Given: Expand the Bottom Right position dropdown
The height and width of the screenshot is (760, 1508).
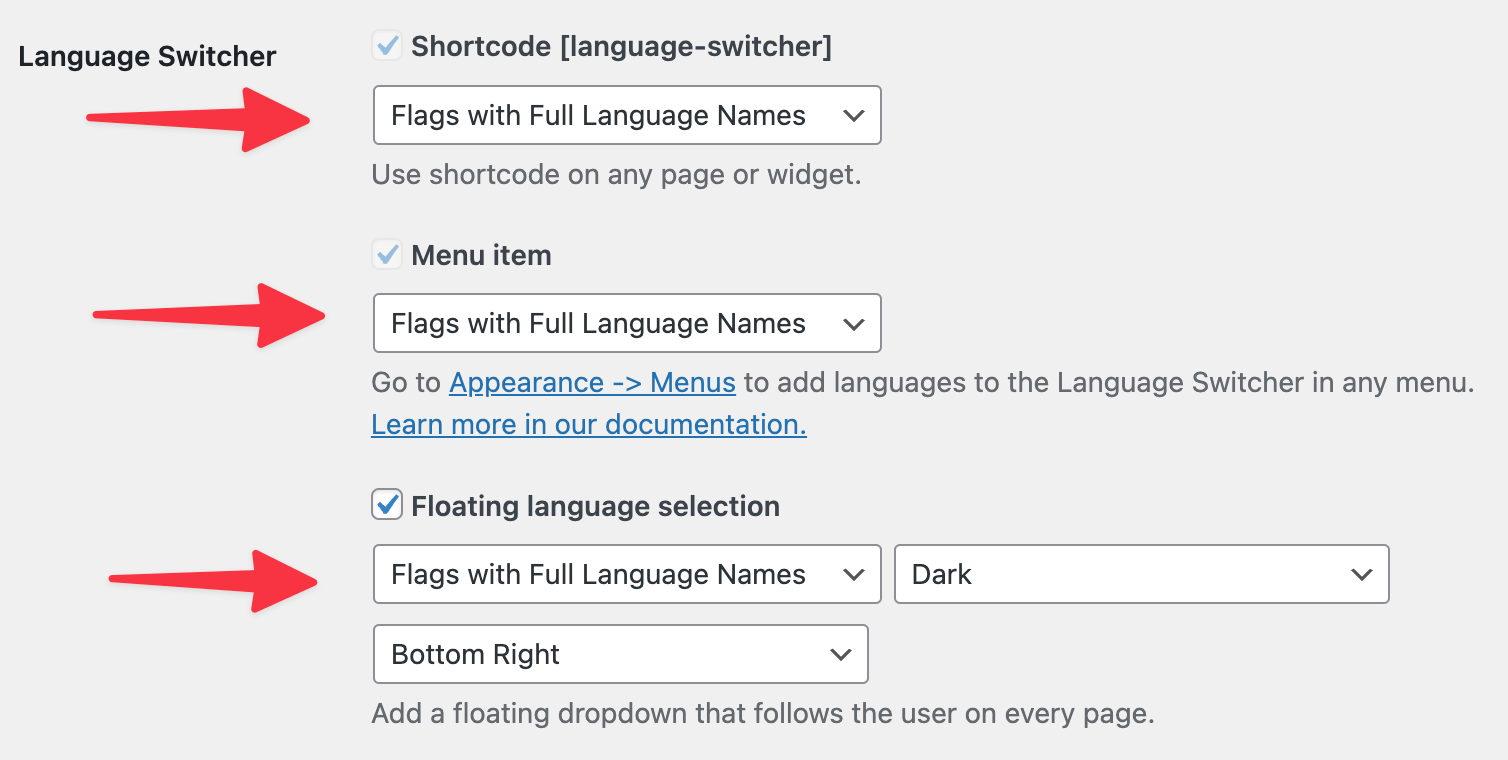Looking at the screenshot, I should pyautogui.click(x=620, y=654).
